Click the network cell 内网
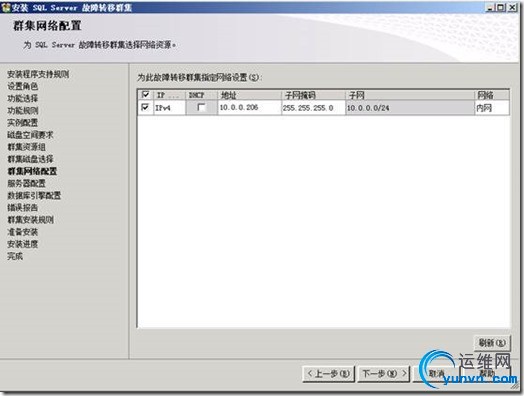The image size is (524, 396). (x=492, y=108)
